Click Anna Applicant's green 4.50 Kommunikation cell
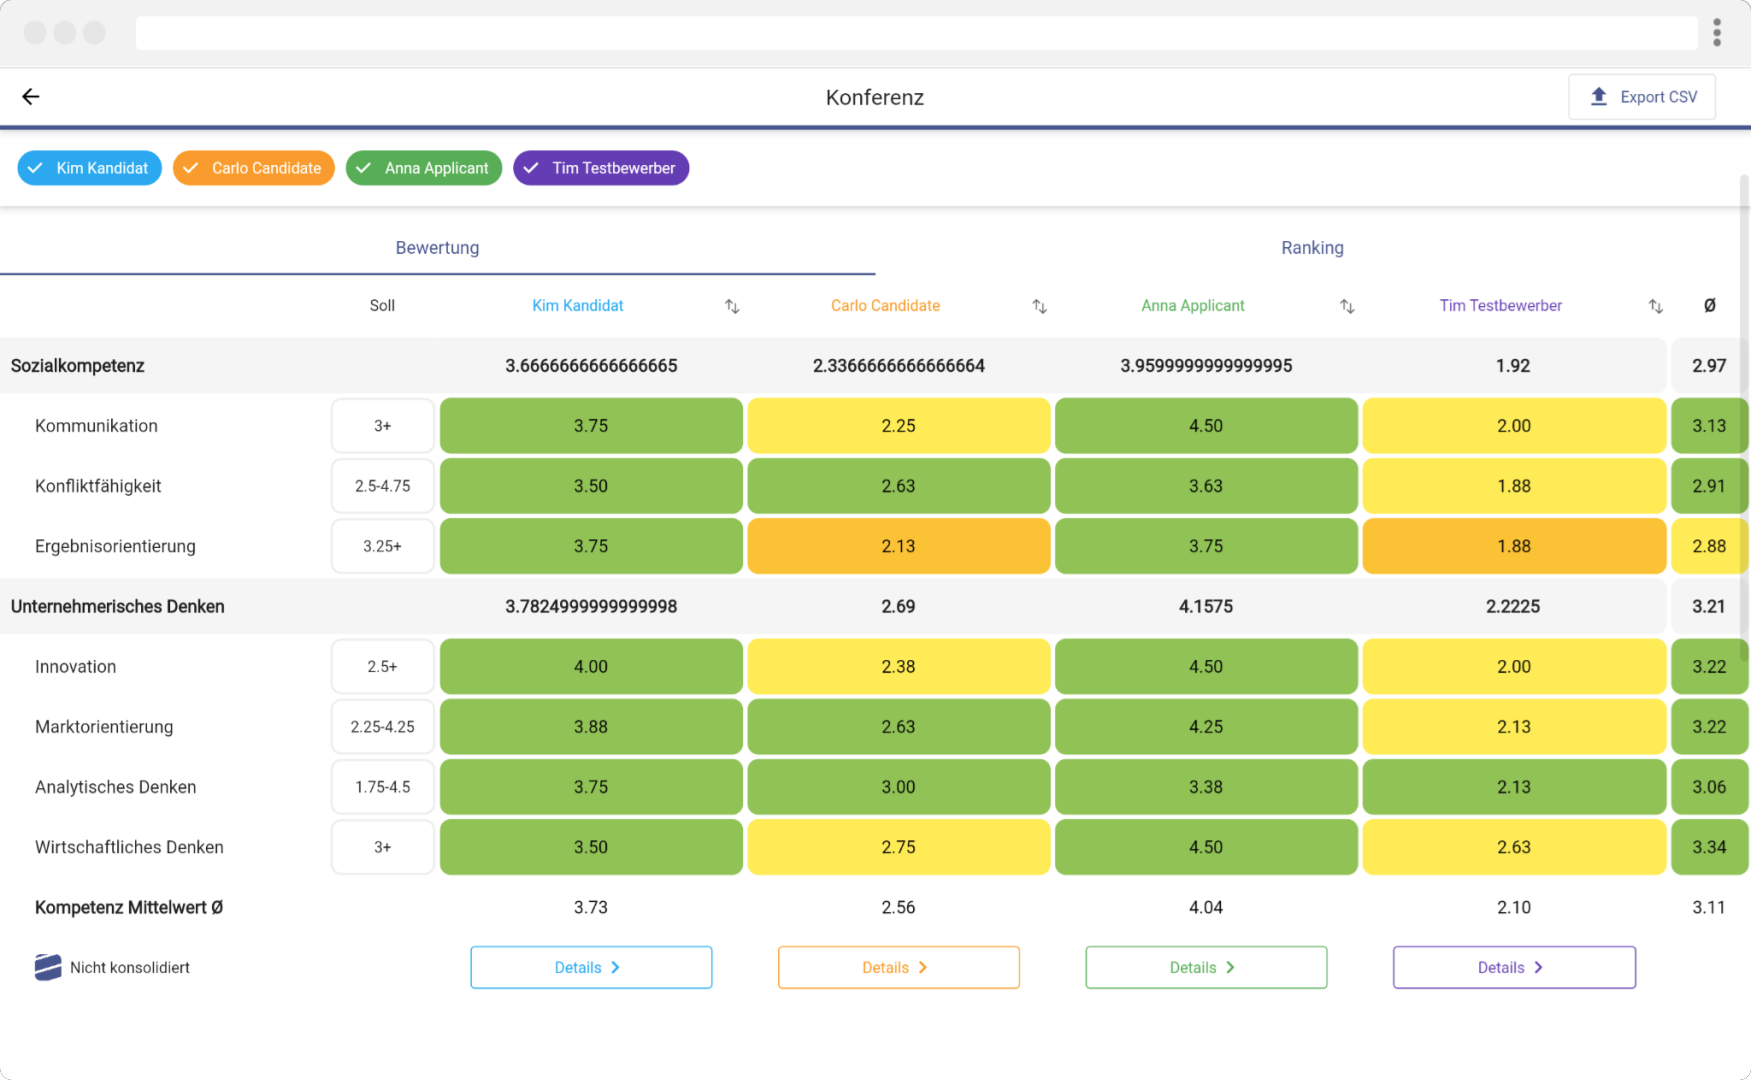 click(x=1205, y=425)
